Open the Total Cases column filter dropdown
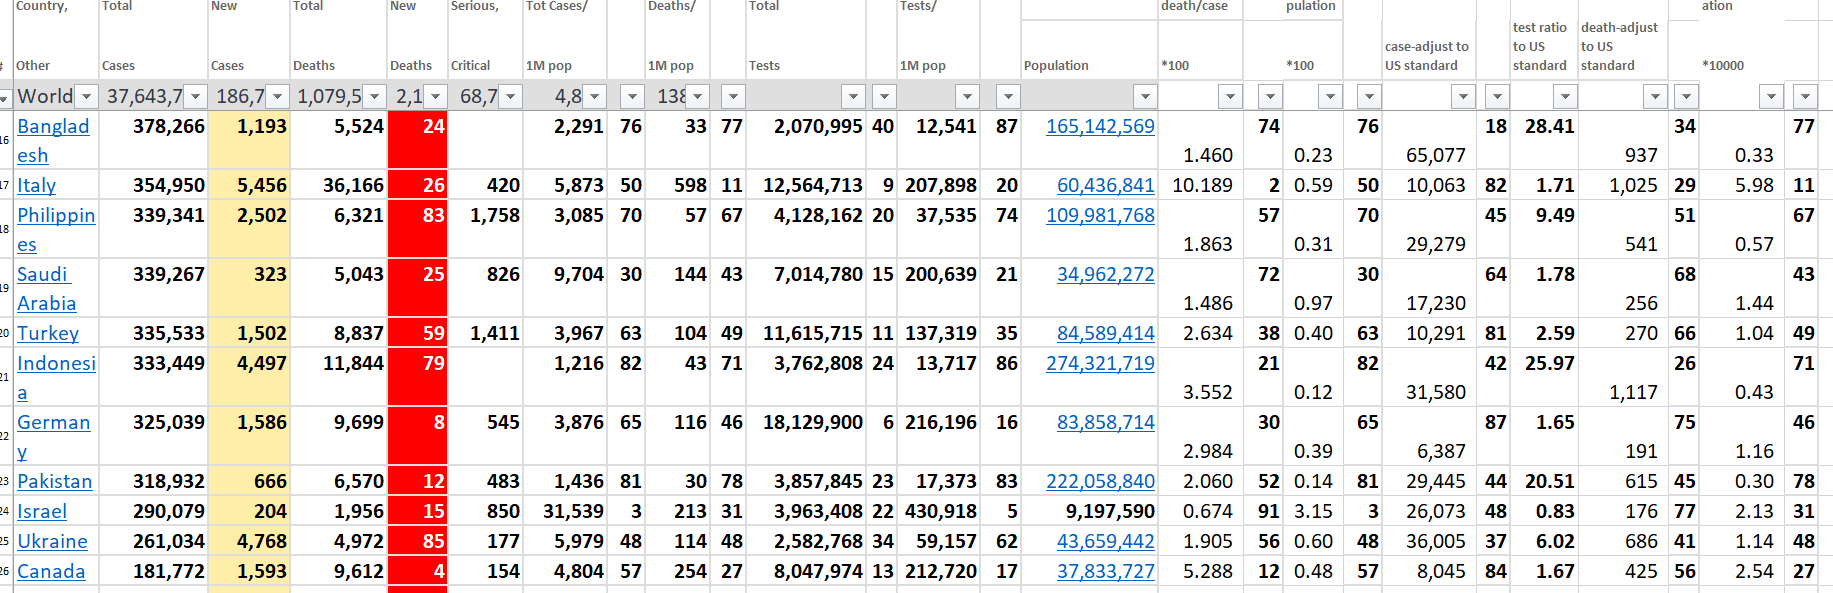Viewport: 1833px width, 593px height. [x=195, y=97]
